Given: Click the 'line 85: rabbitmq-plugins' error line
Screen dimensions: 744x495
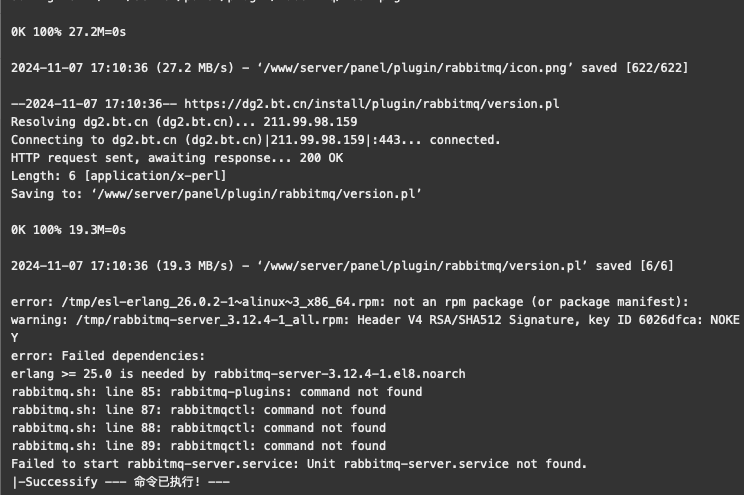Looking at the screenshot, I should (x=217, y=392).
